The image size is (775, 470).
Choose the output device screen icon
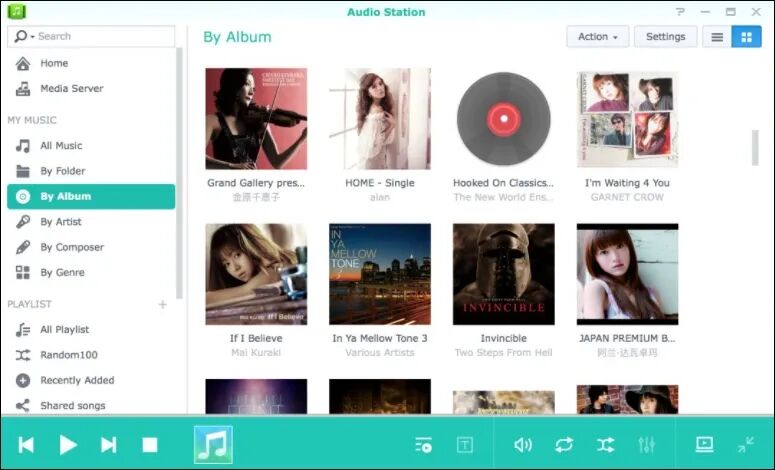pyautogui.click(x=704, y=444)
